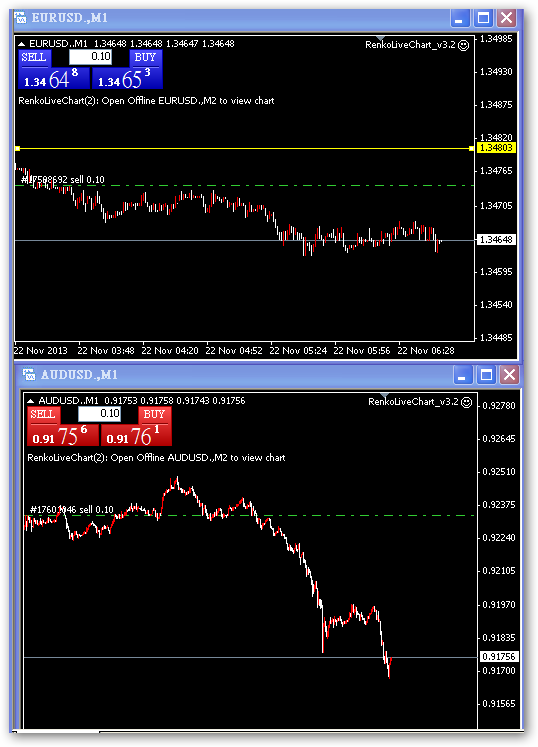Click the chart shift triangle on AUDUSD chart

pyautogui.click(x=385, y=395)
